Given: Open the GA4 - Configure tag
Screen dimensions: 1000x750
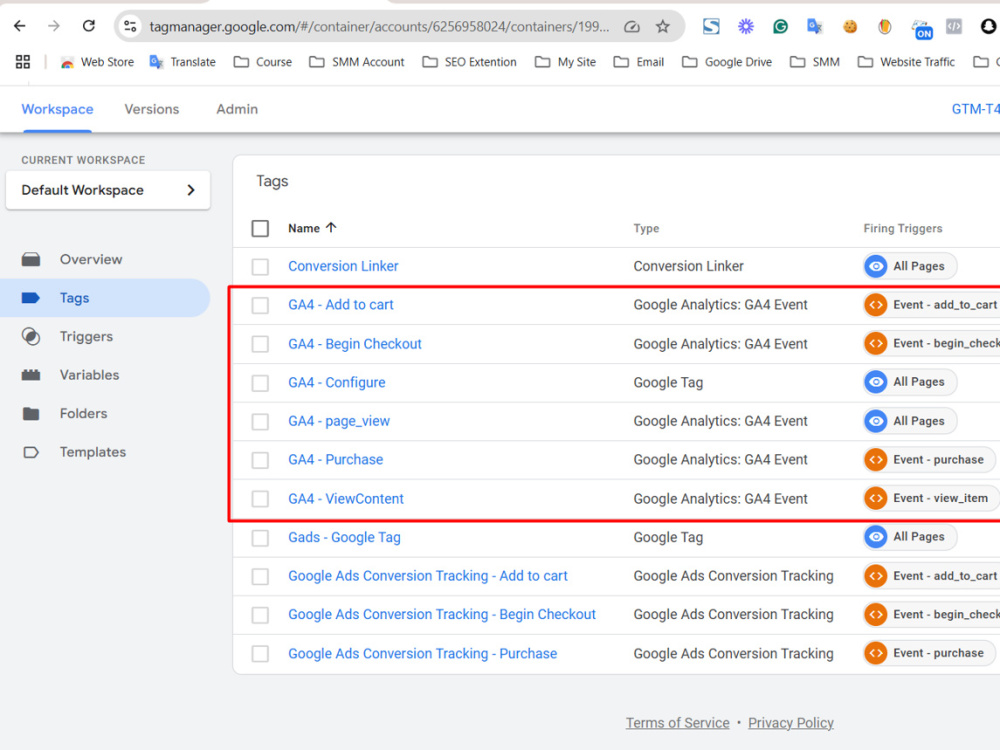Looking at the screenshot, I should [337, 383].
